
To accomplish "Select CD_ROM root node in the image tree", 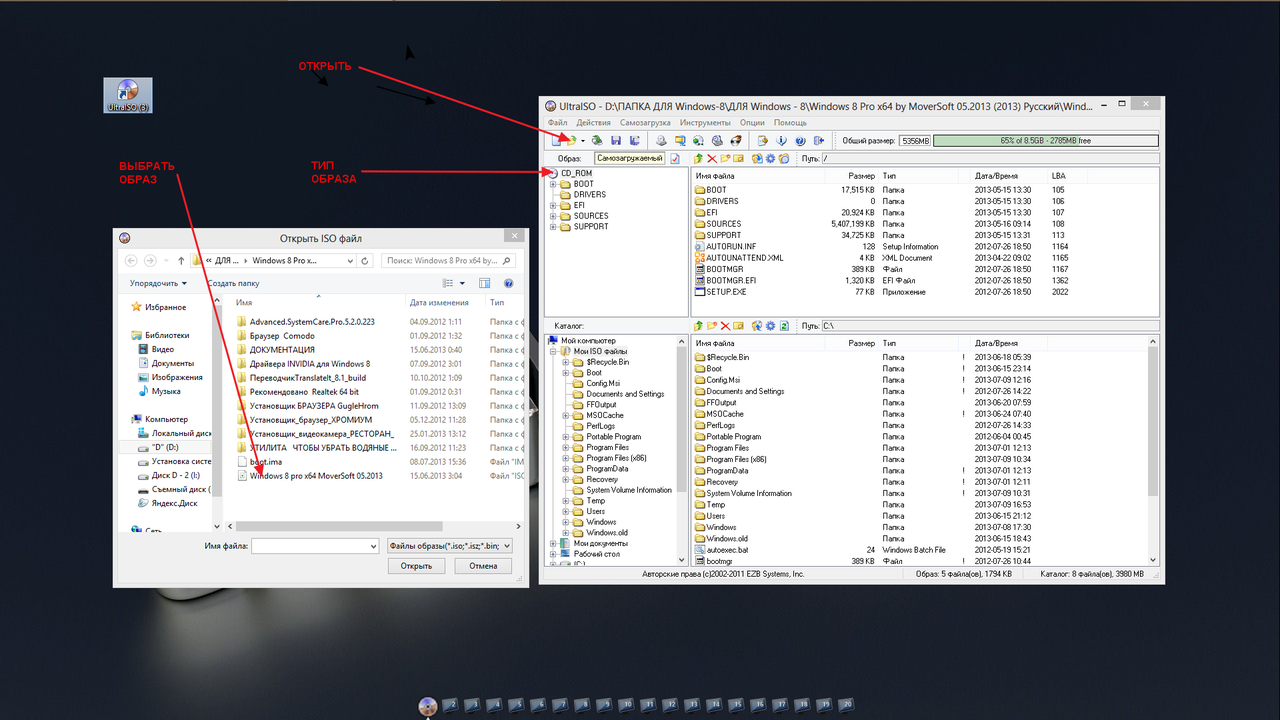I will pos(570,173).
